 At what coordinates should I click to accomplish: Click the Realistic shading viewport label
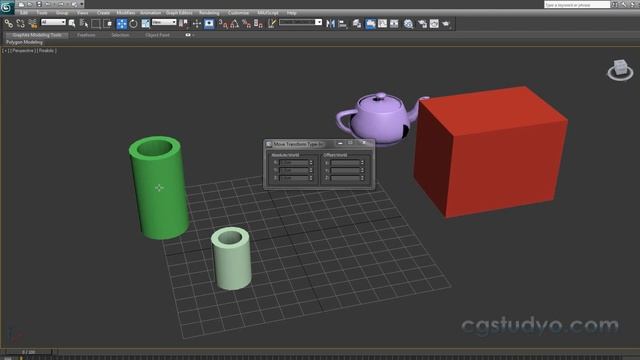point(46,51)
